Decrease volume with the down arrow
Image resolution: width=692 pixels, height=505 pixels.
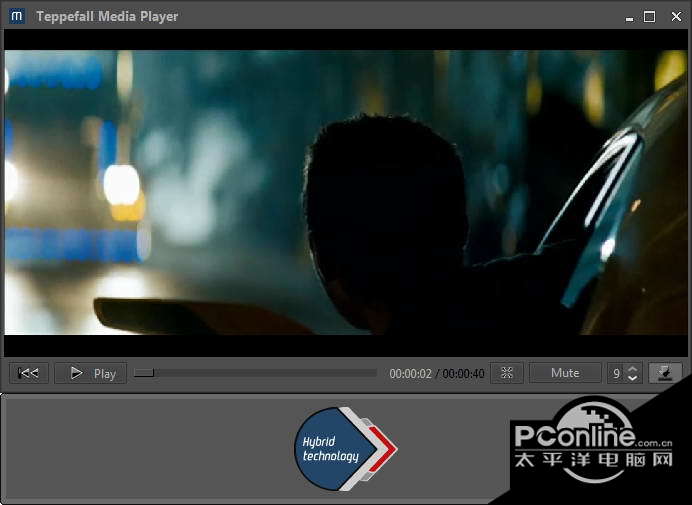point(632,379)
